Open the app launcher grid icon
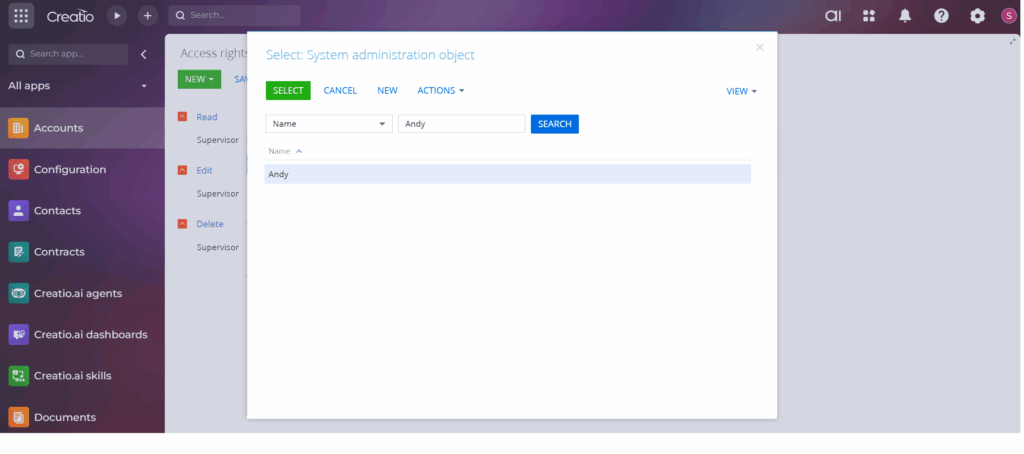Image resolution: width=1024 pixels, height=454 pixels. [21, 16]
